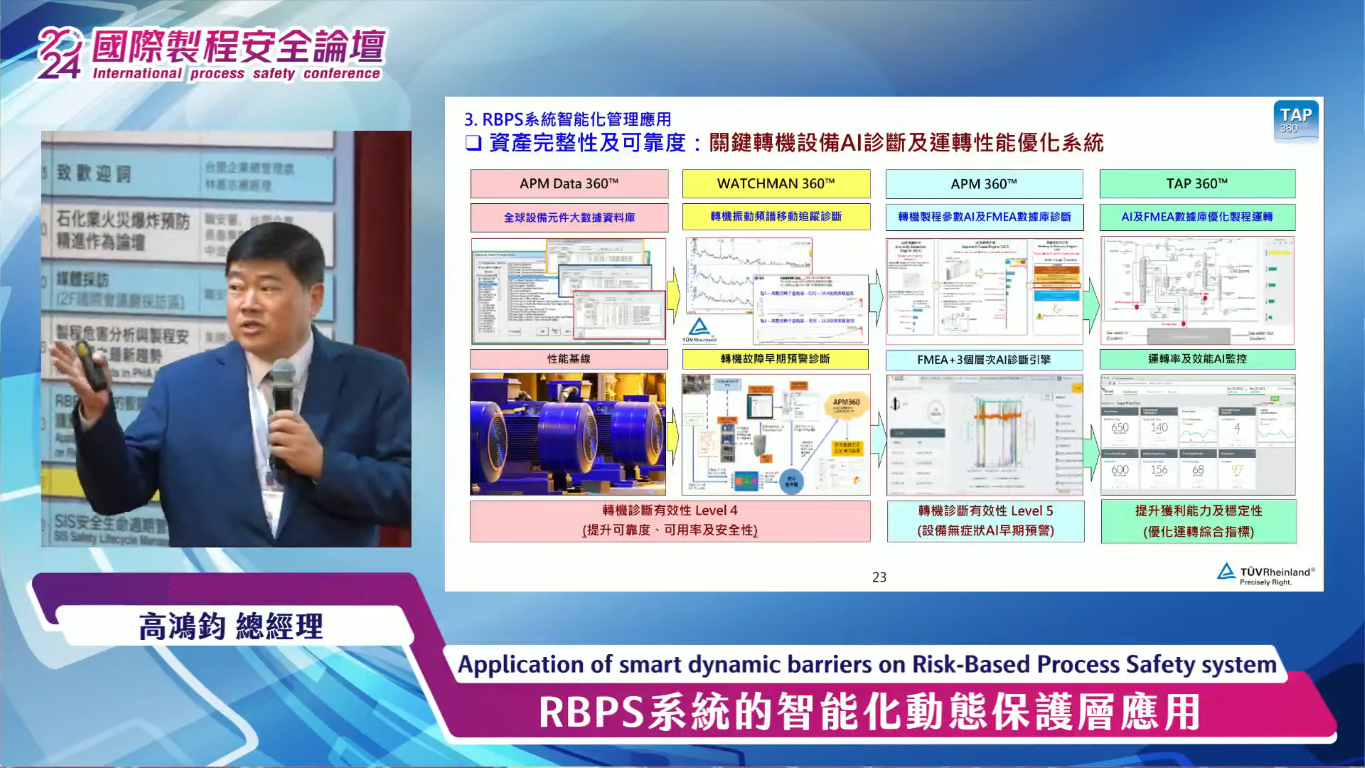Click slide page number 23
Image resolution: width=1365 pixels, height=768 pixels.
click(x=880, y=577)
